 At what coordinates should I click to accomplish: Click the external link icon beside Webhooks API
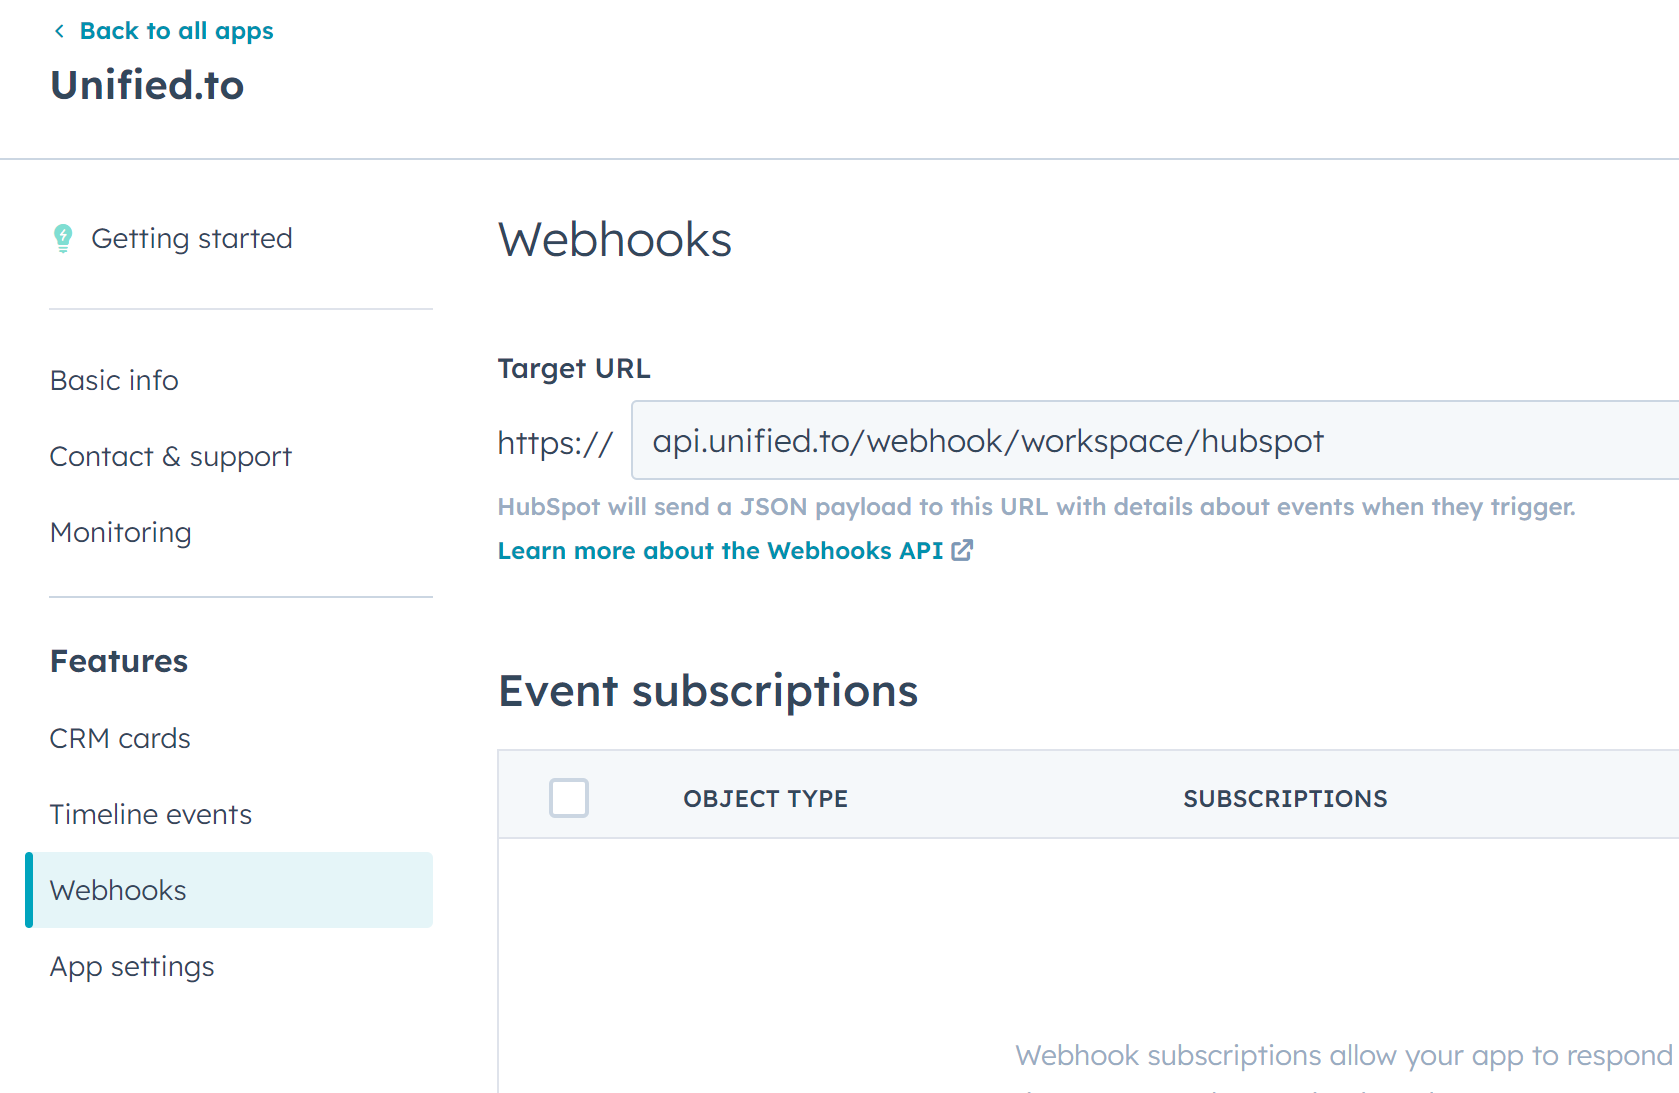(962, 551)
